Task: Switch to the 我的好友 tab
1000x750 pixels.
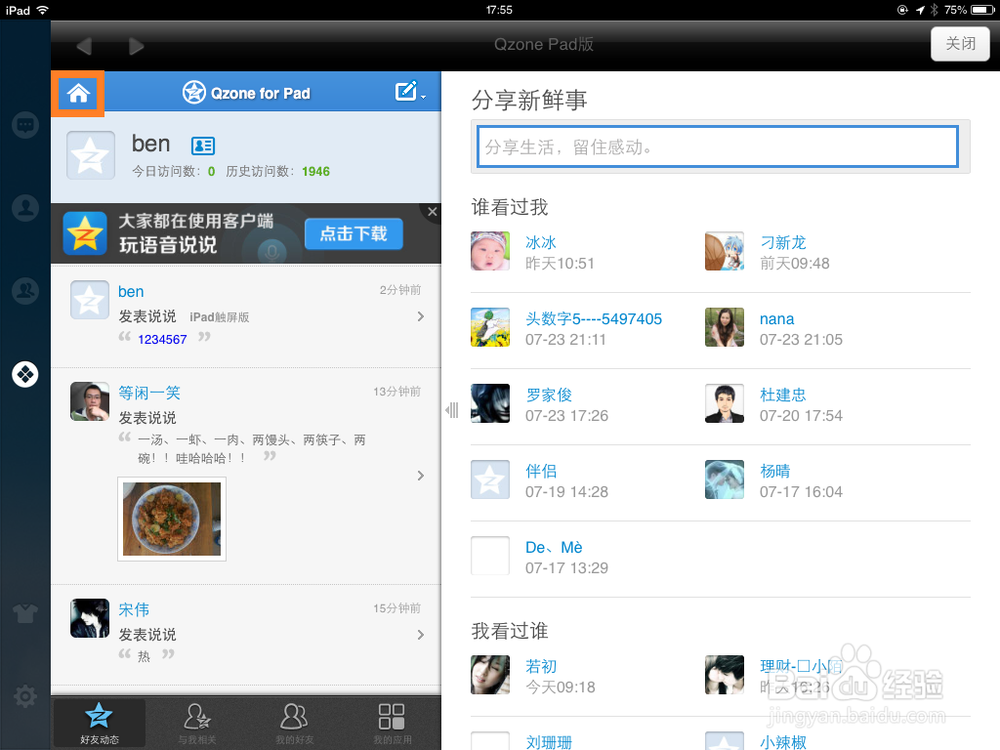Action: [x=293, y=722]
